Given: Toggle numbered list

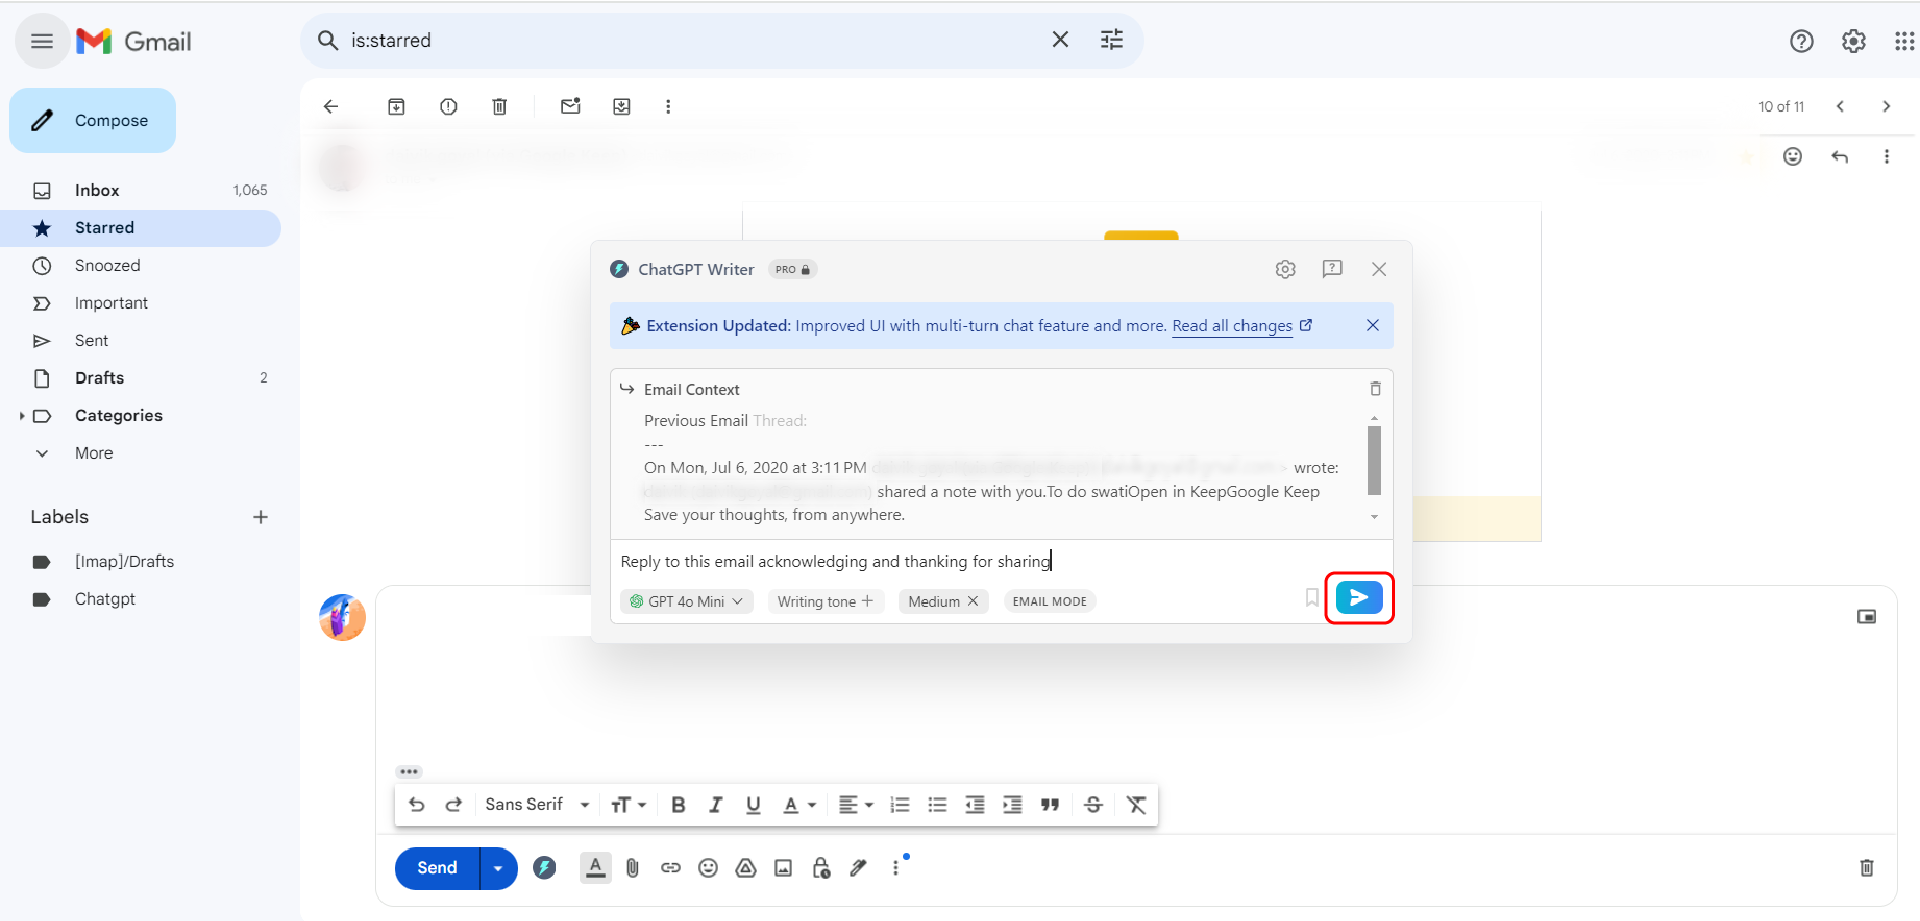Looking at the screenshot, I should pos(900,805).
